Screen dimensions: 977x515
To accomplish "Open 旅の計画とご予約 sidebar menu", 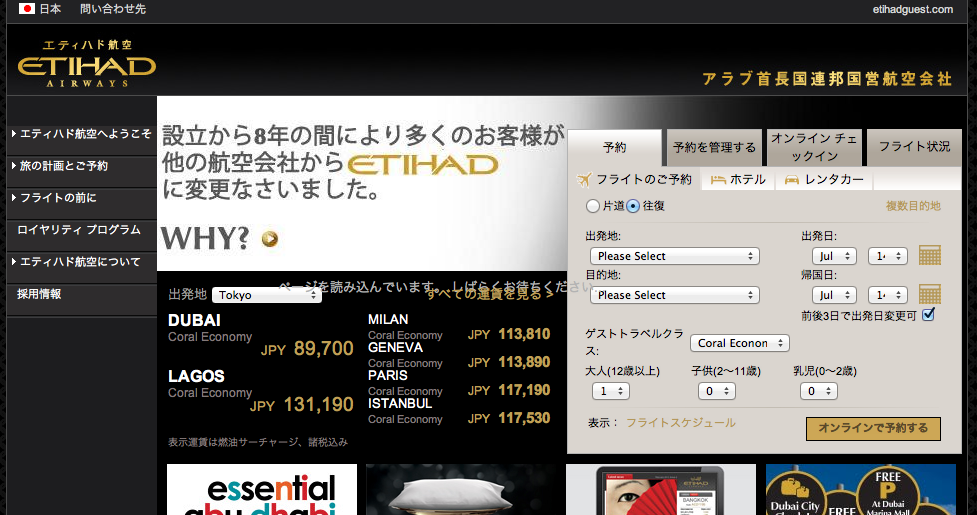I will (82, 166).
